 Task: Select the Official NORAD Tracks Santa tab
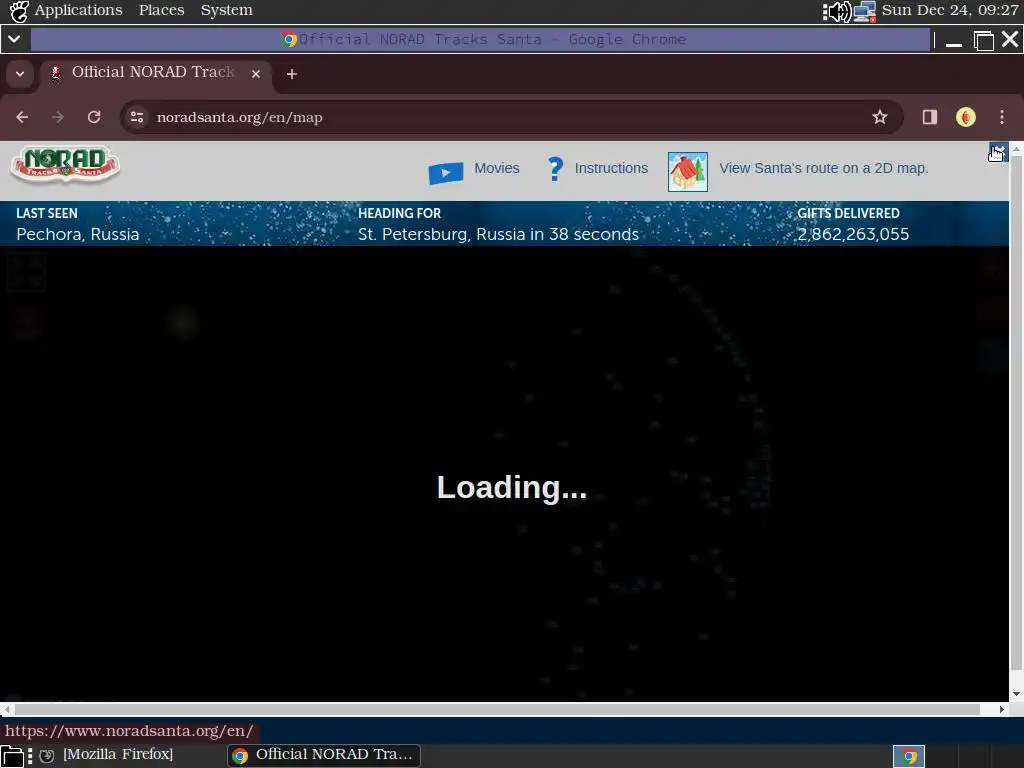155,73
